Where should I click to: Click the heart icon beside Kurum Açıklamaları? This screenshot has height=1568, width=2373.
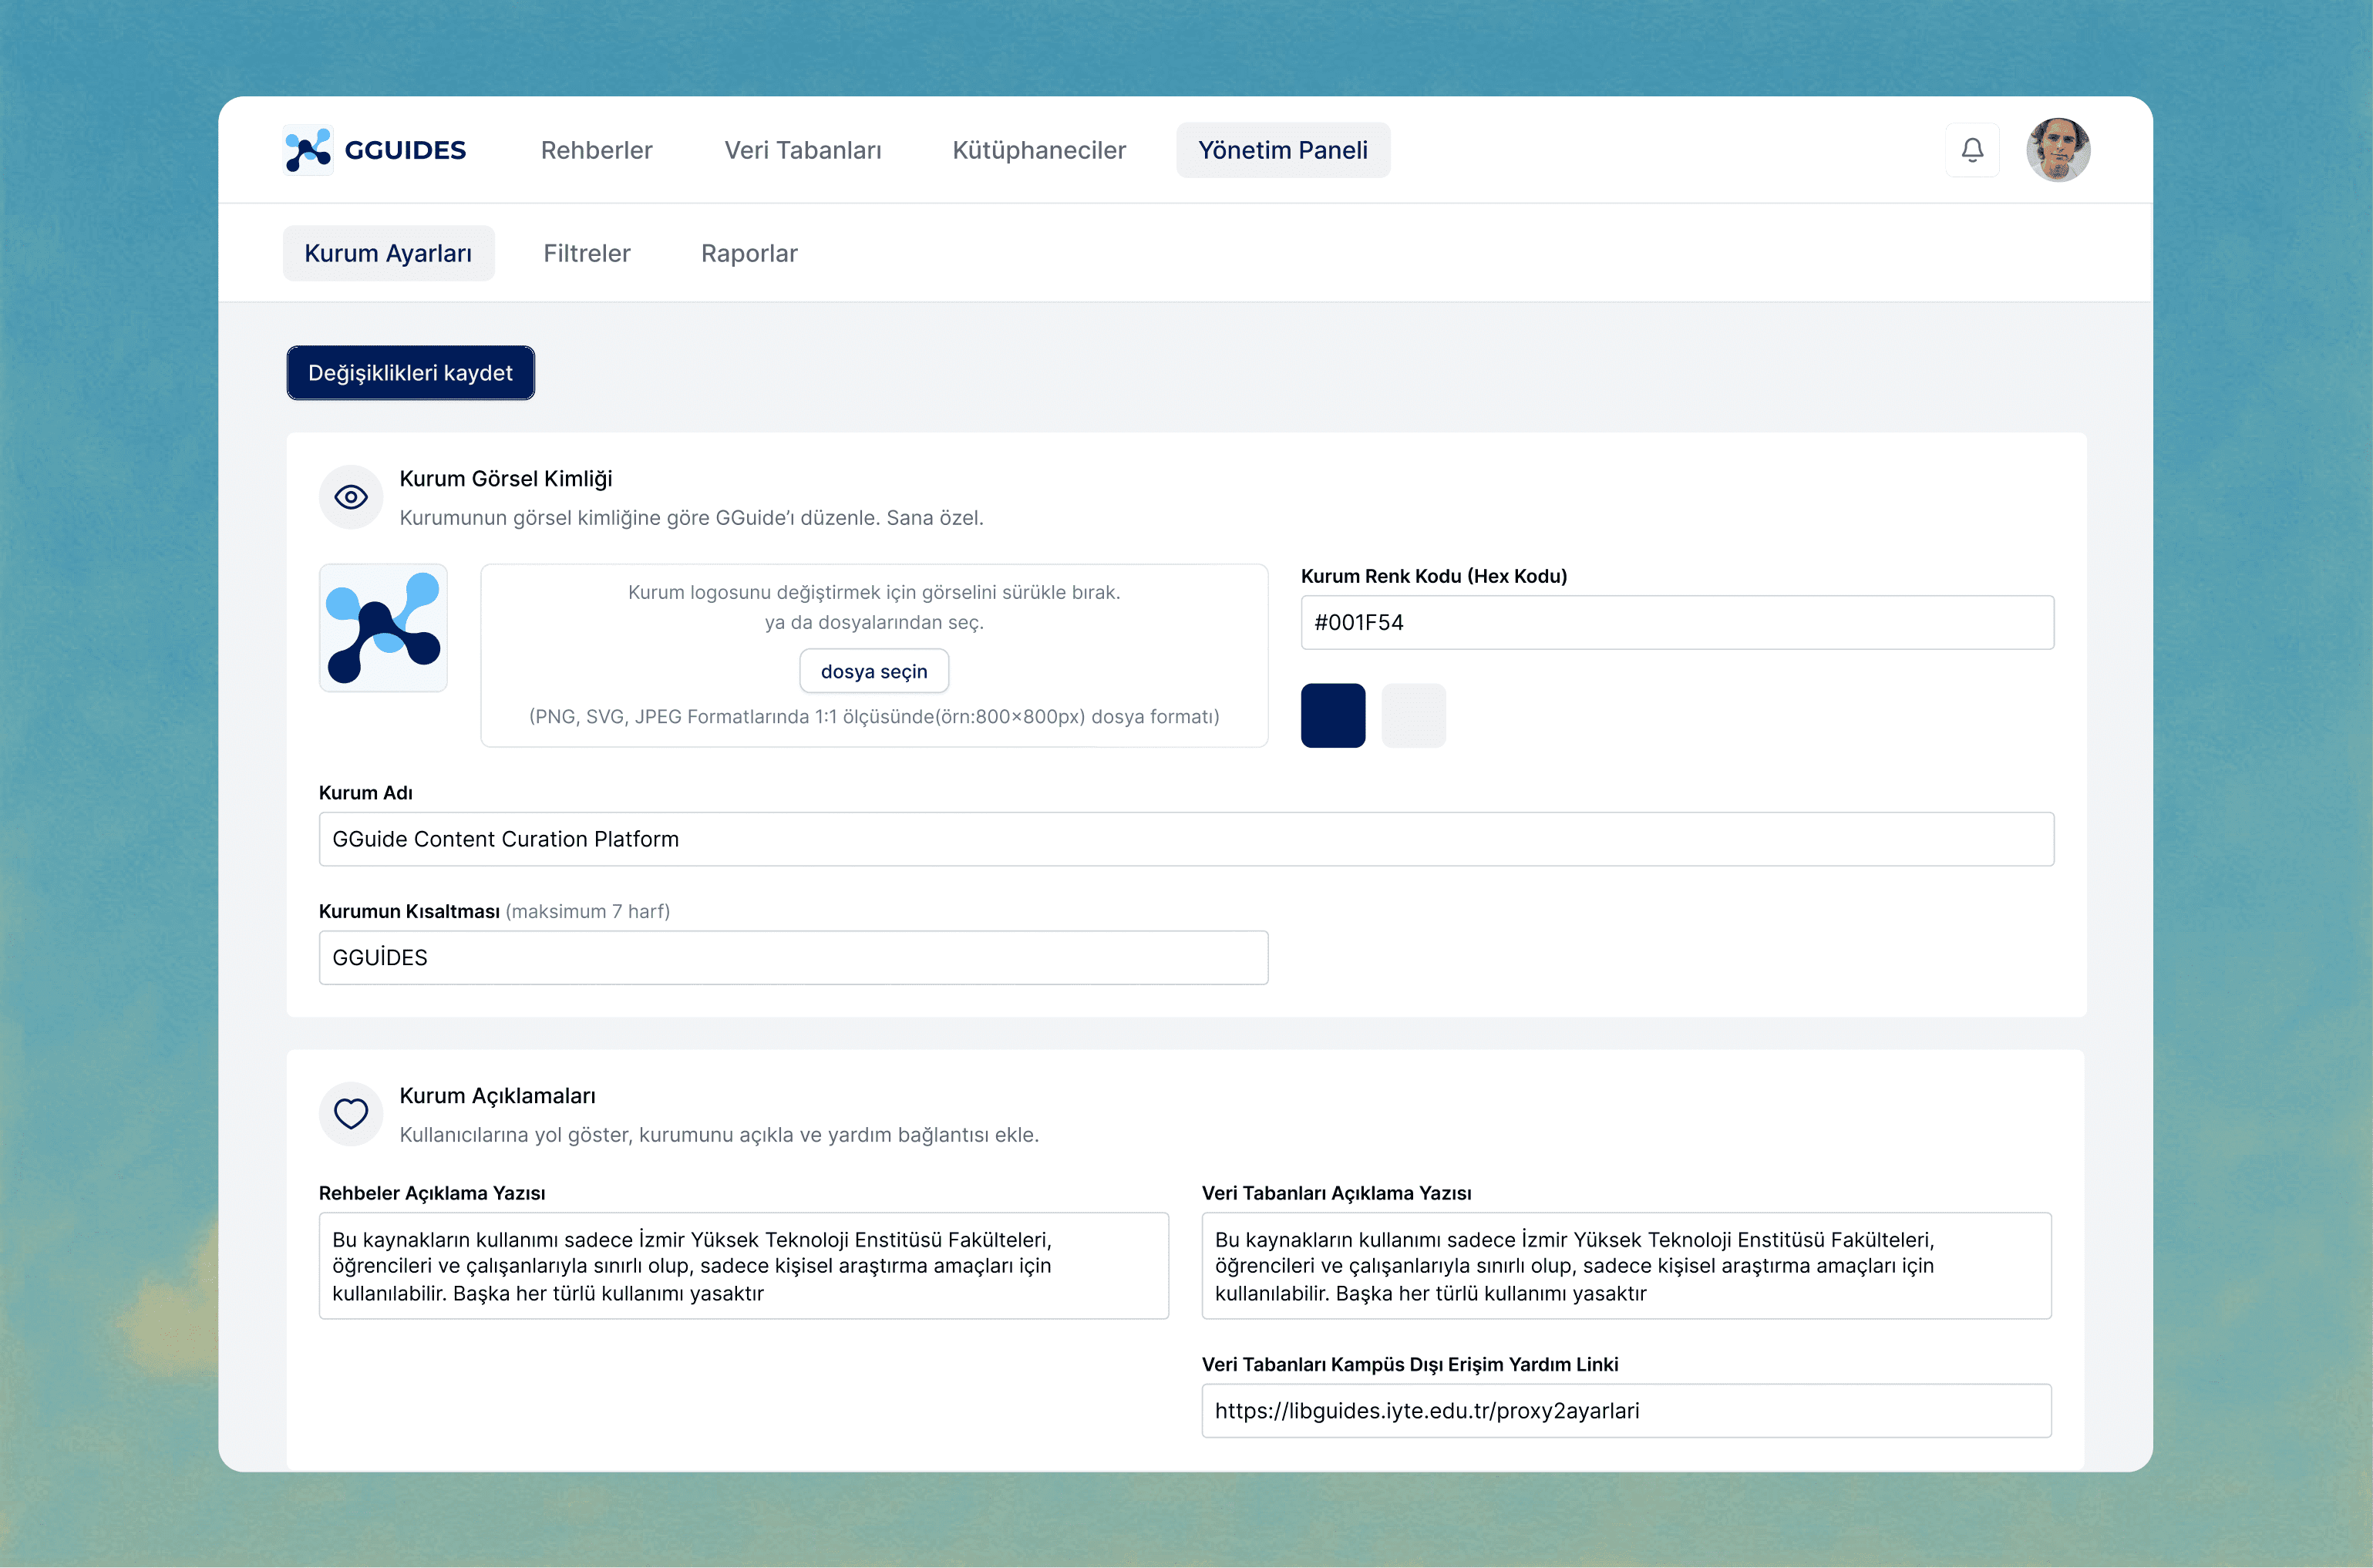coord(351,1113)
